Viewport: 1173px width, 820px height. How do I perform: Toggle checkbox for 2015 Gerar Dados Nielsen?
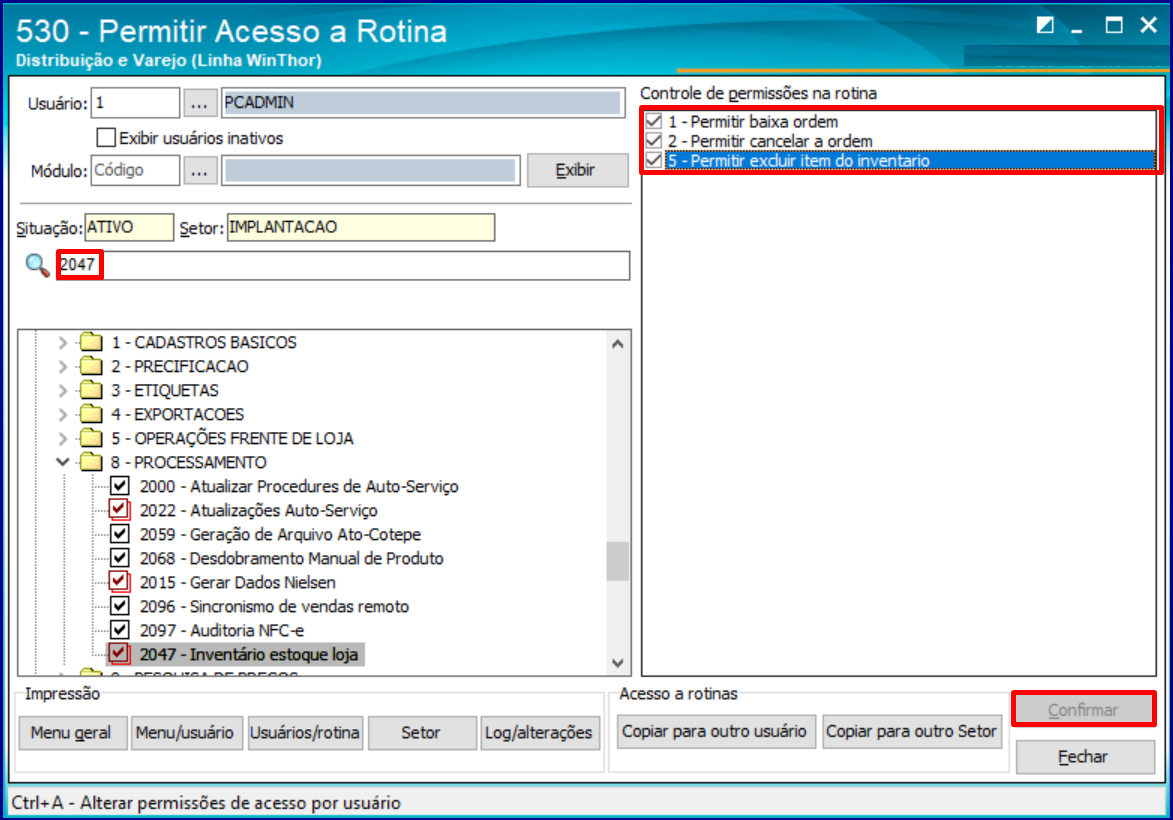point(120,581)
